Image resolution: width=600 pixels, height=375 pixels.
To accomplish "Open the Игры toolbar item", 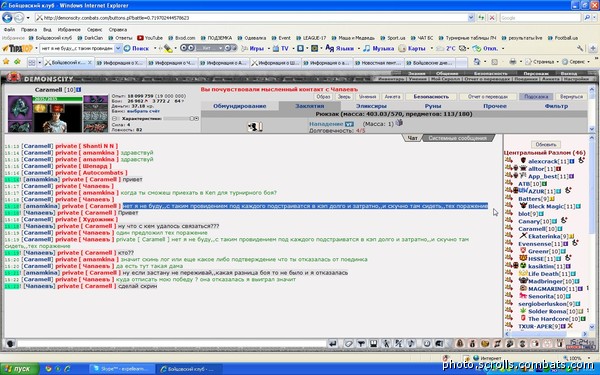I will (253, 49).
